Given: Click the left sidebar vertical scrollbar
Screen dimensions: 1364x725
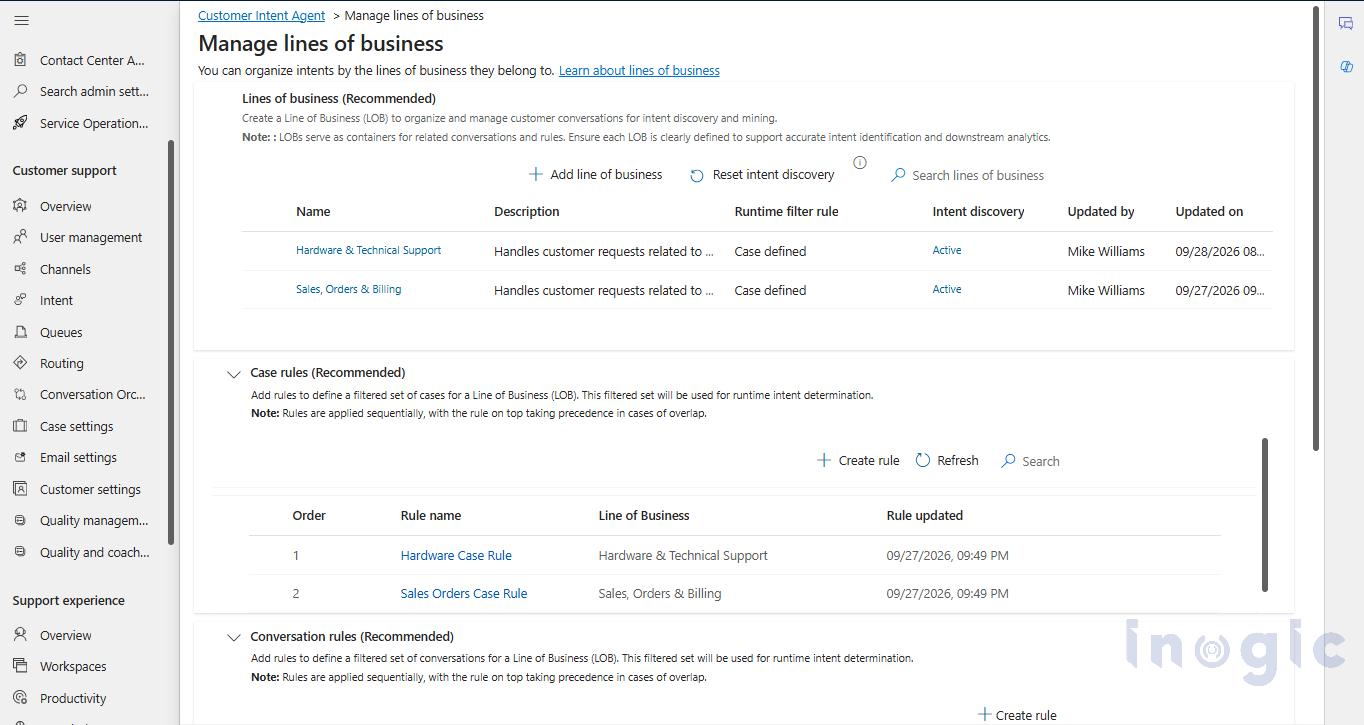Looking at the screenshot, I should pyautogui.click(x=171, y=342).
